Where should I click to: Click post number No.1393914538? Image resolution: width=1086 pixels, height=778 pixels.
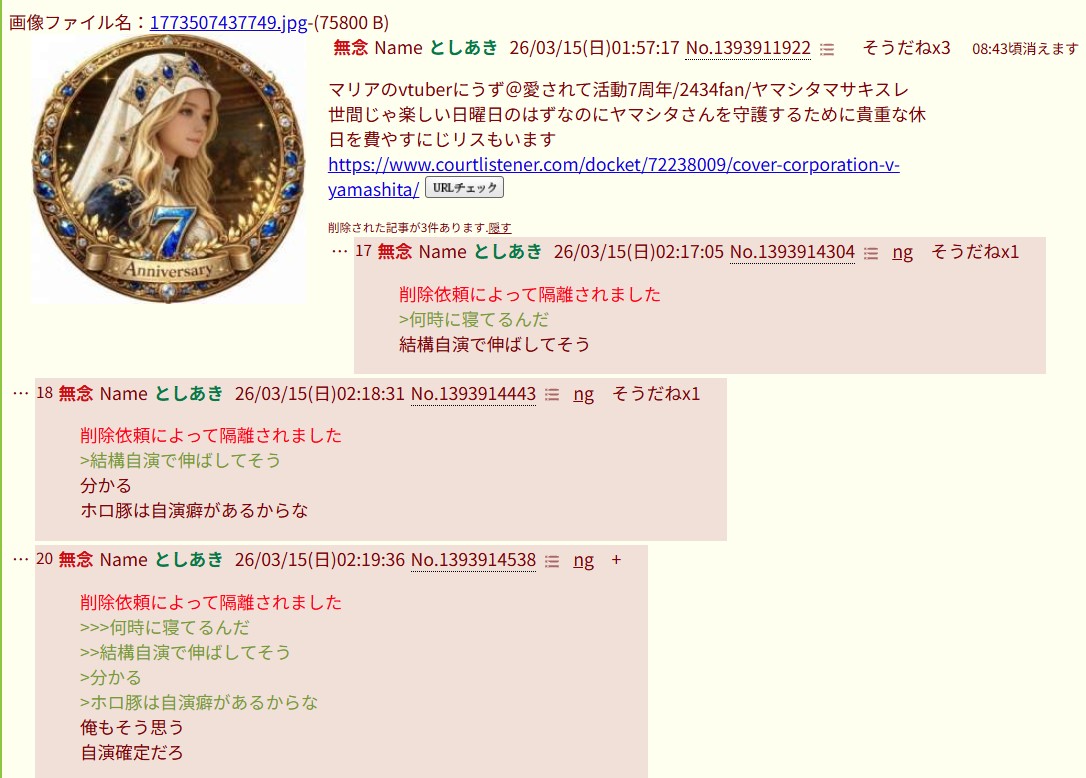(473, 560)
